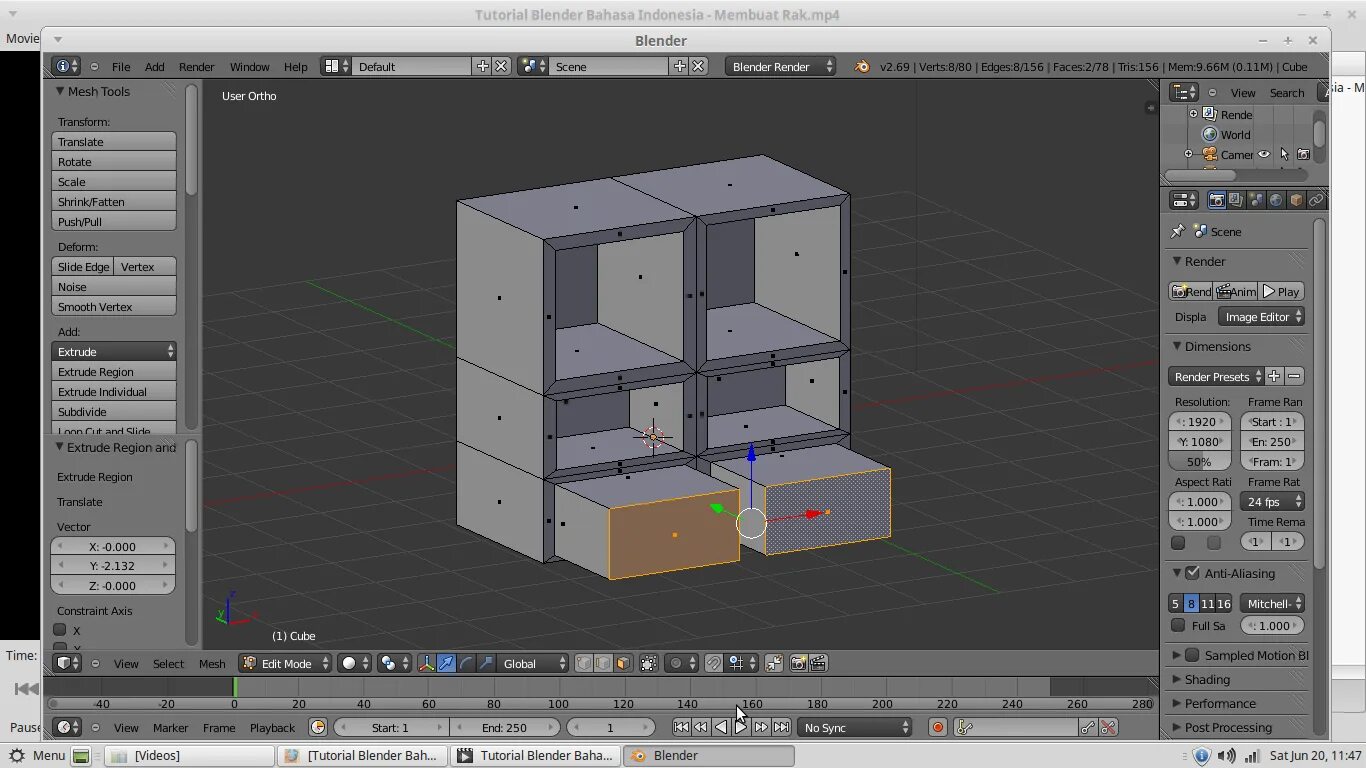This screenshot has width=1366, height=768.
Task: Click the OpenGL render animation clapper icon
Action: click(818, 663)
